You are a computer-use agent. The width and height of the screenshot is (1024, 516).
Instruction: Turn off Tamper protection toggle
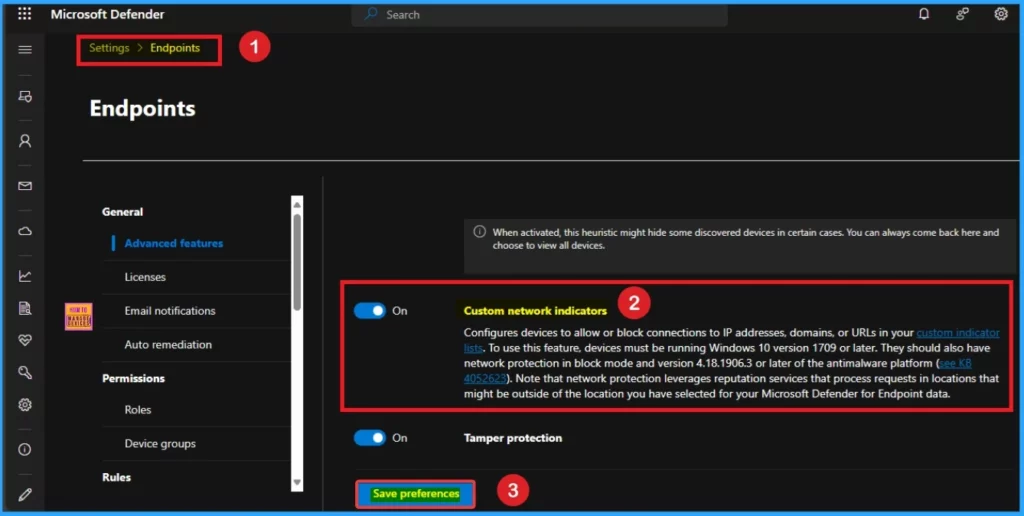click(370, 438)
